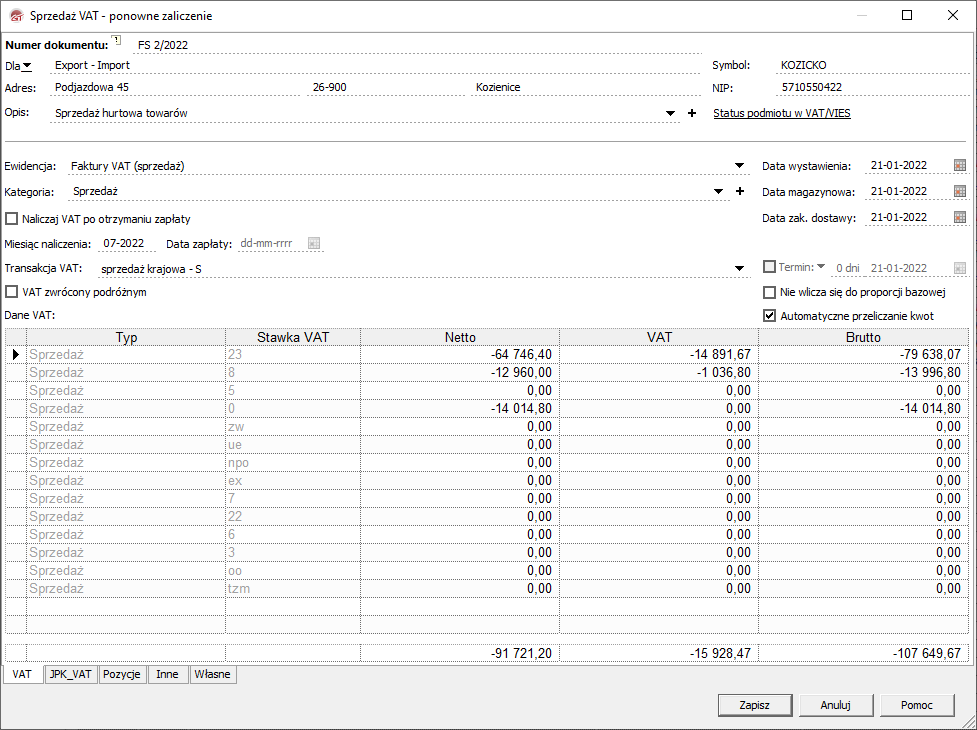
Task: Switch to the JPK_VAT tab
Action: click(x=70, y=674)
